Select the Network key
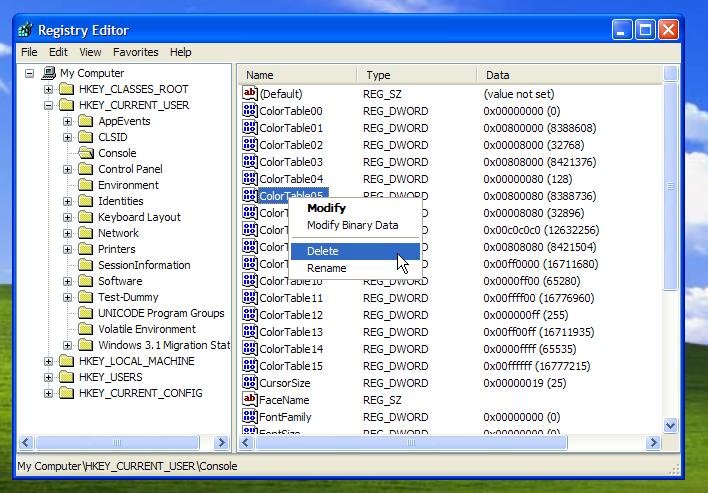Image resolution: width=708 pixels, height=493 pixels. point(118,233)
